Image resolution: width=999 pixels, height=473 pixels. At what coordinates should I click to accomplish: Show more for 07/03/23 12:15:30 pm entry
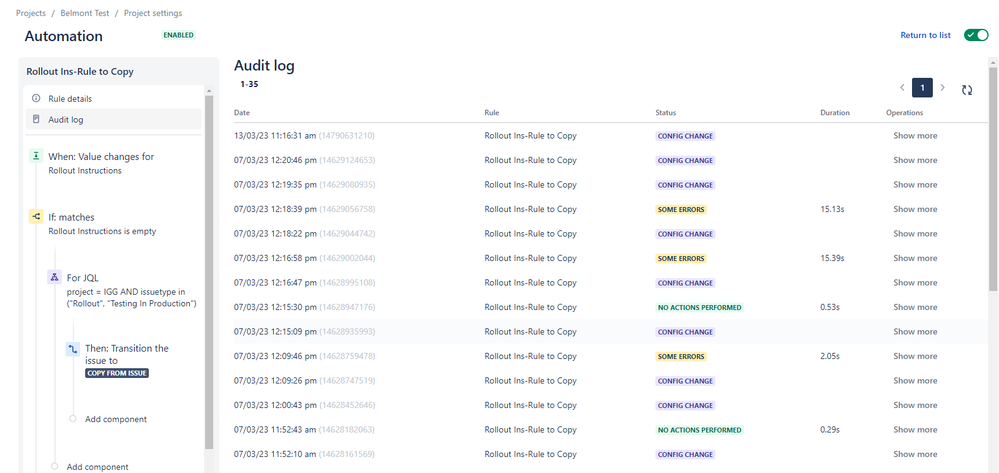pos(915,307)
